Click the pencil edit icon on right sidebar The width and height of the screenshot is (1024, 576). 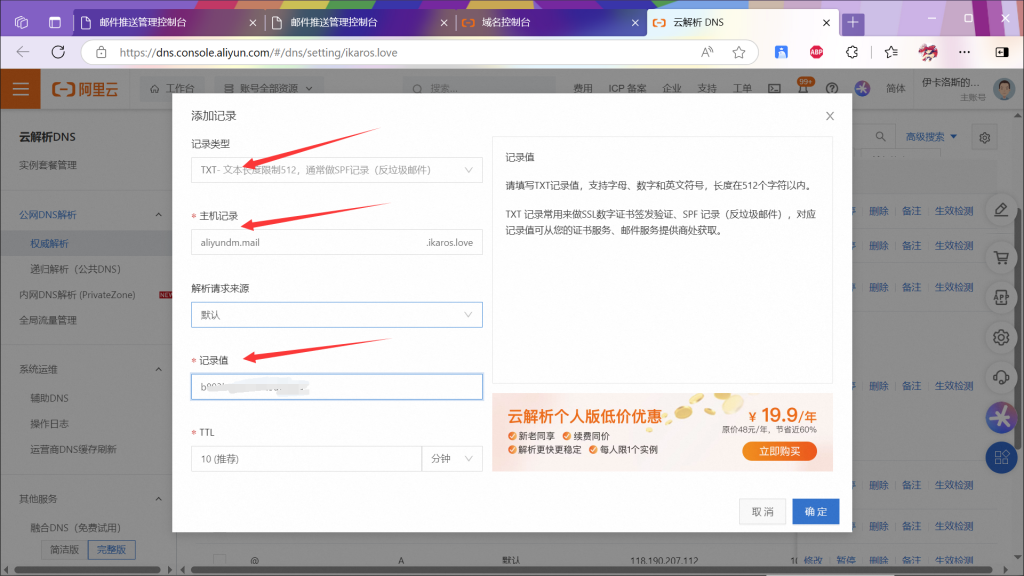click(x=1000, y=209)
